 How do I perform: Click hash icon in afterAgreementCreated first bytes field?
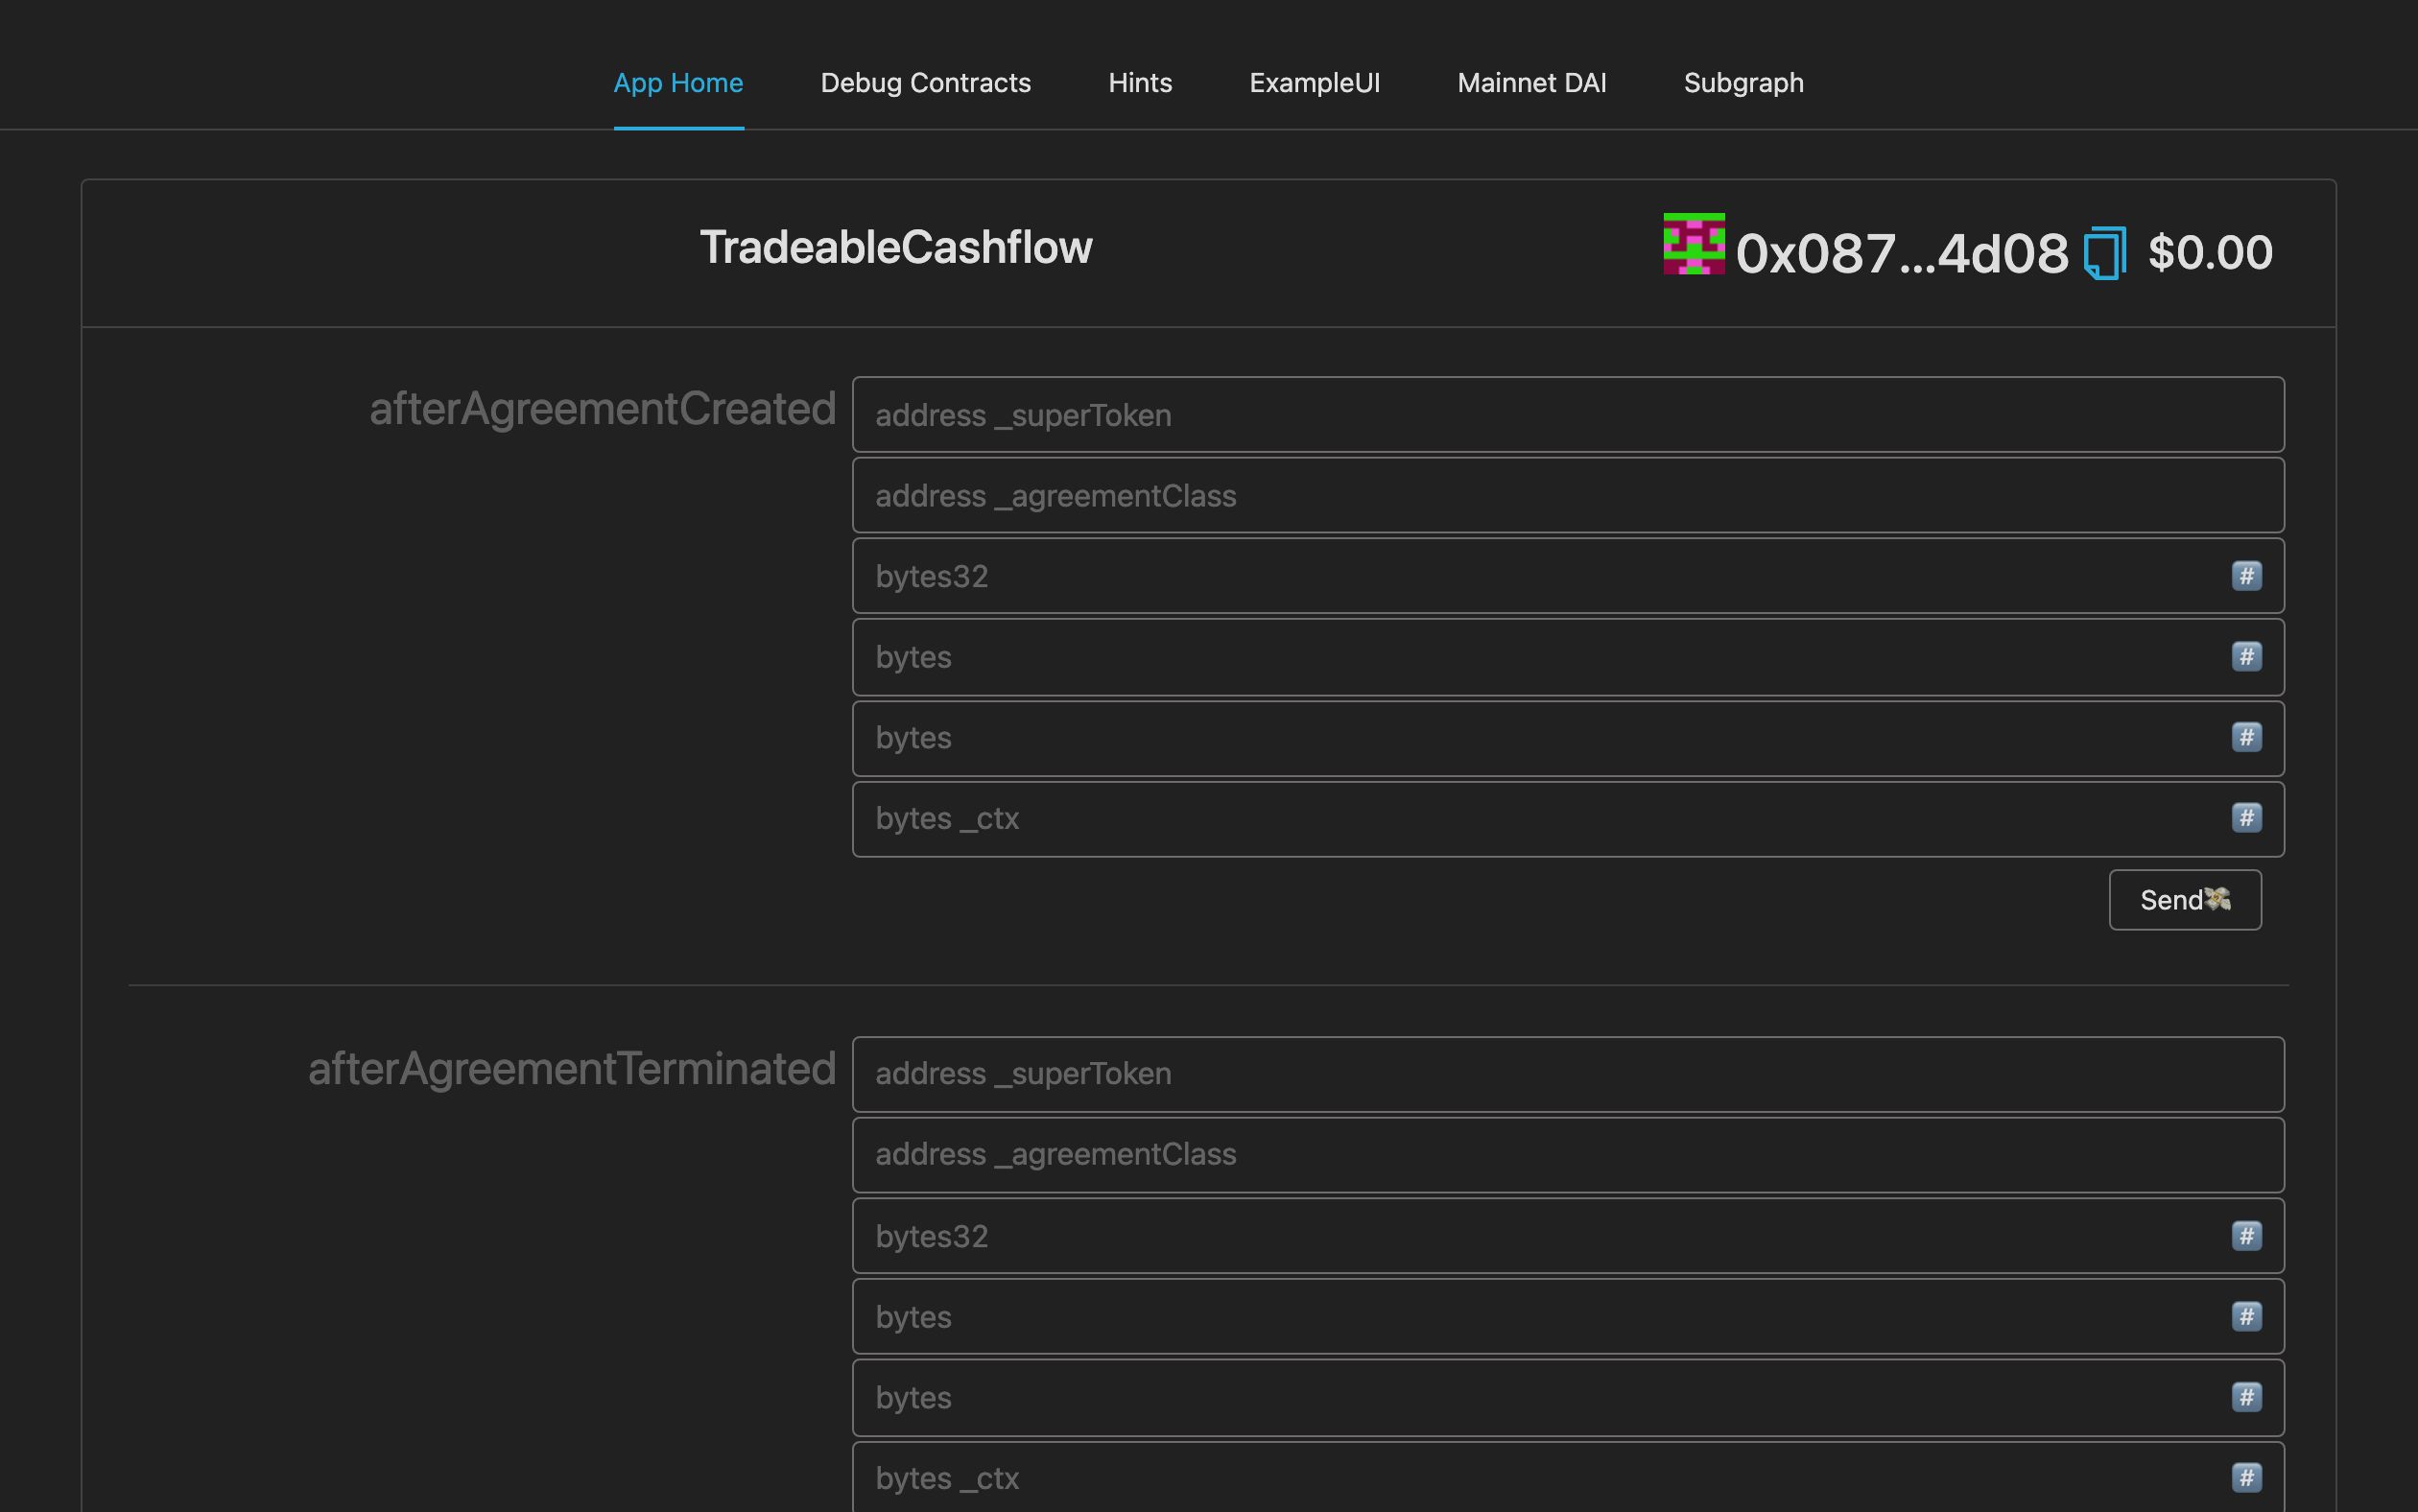click(2246, 657)
